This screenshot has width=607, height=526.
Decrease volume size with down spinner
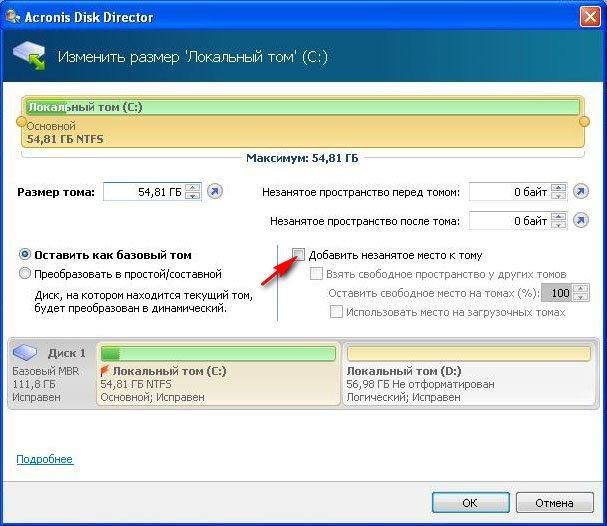pyautogui.click(x=192, y=196)
